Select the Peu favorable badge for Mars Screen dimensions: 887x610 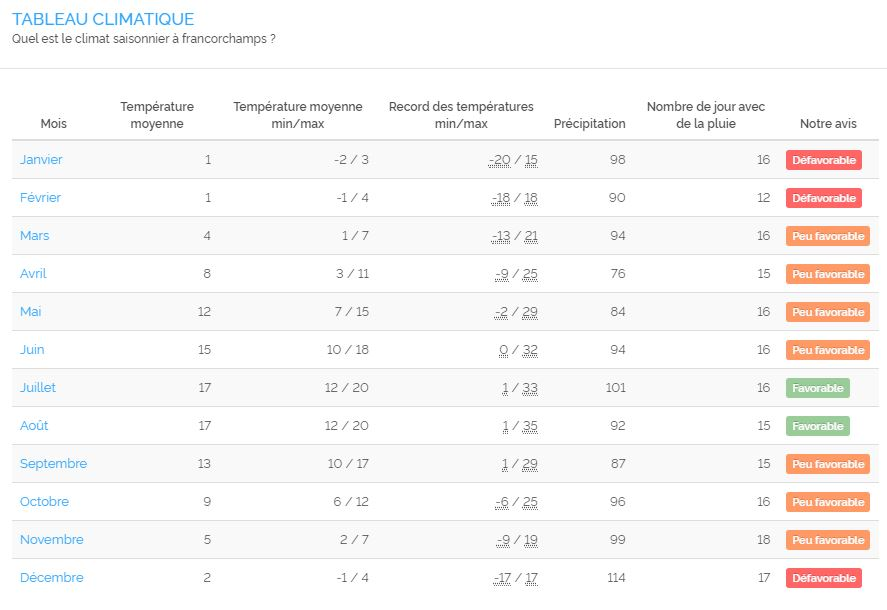coord(827,236)
